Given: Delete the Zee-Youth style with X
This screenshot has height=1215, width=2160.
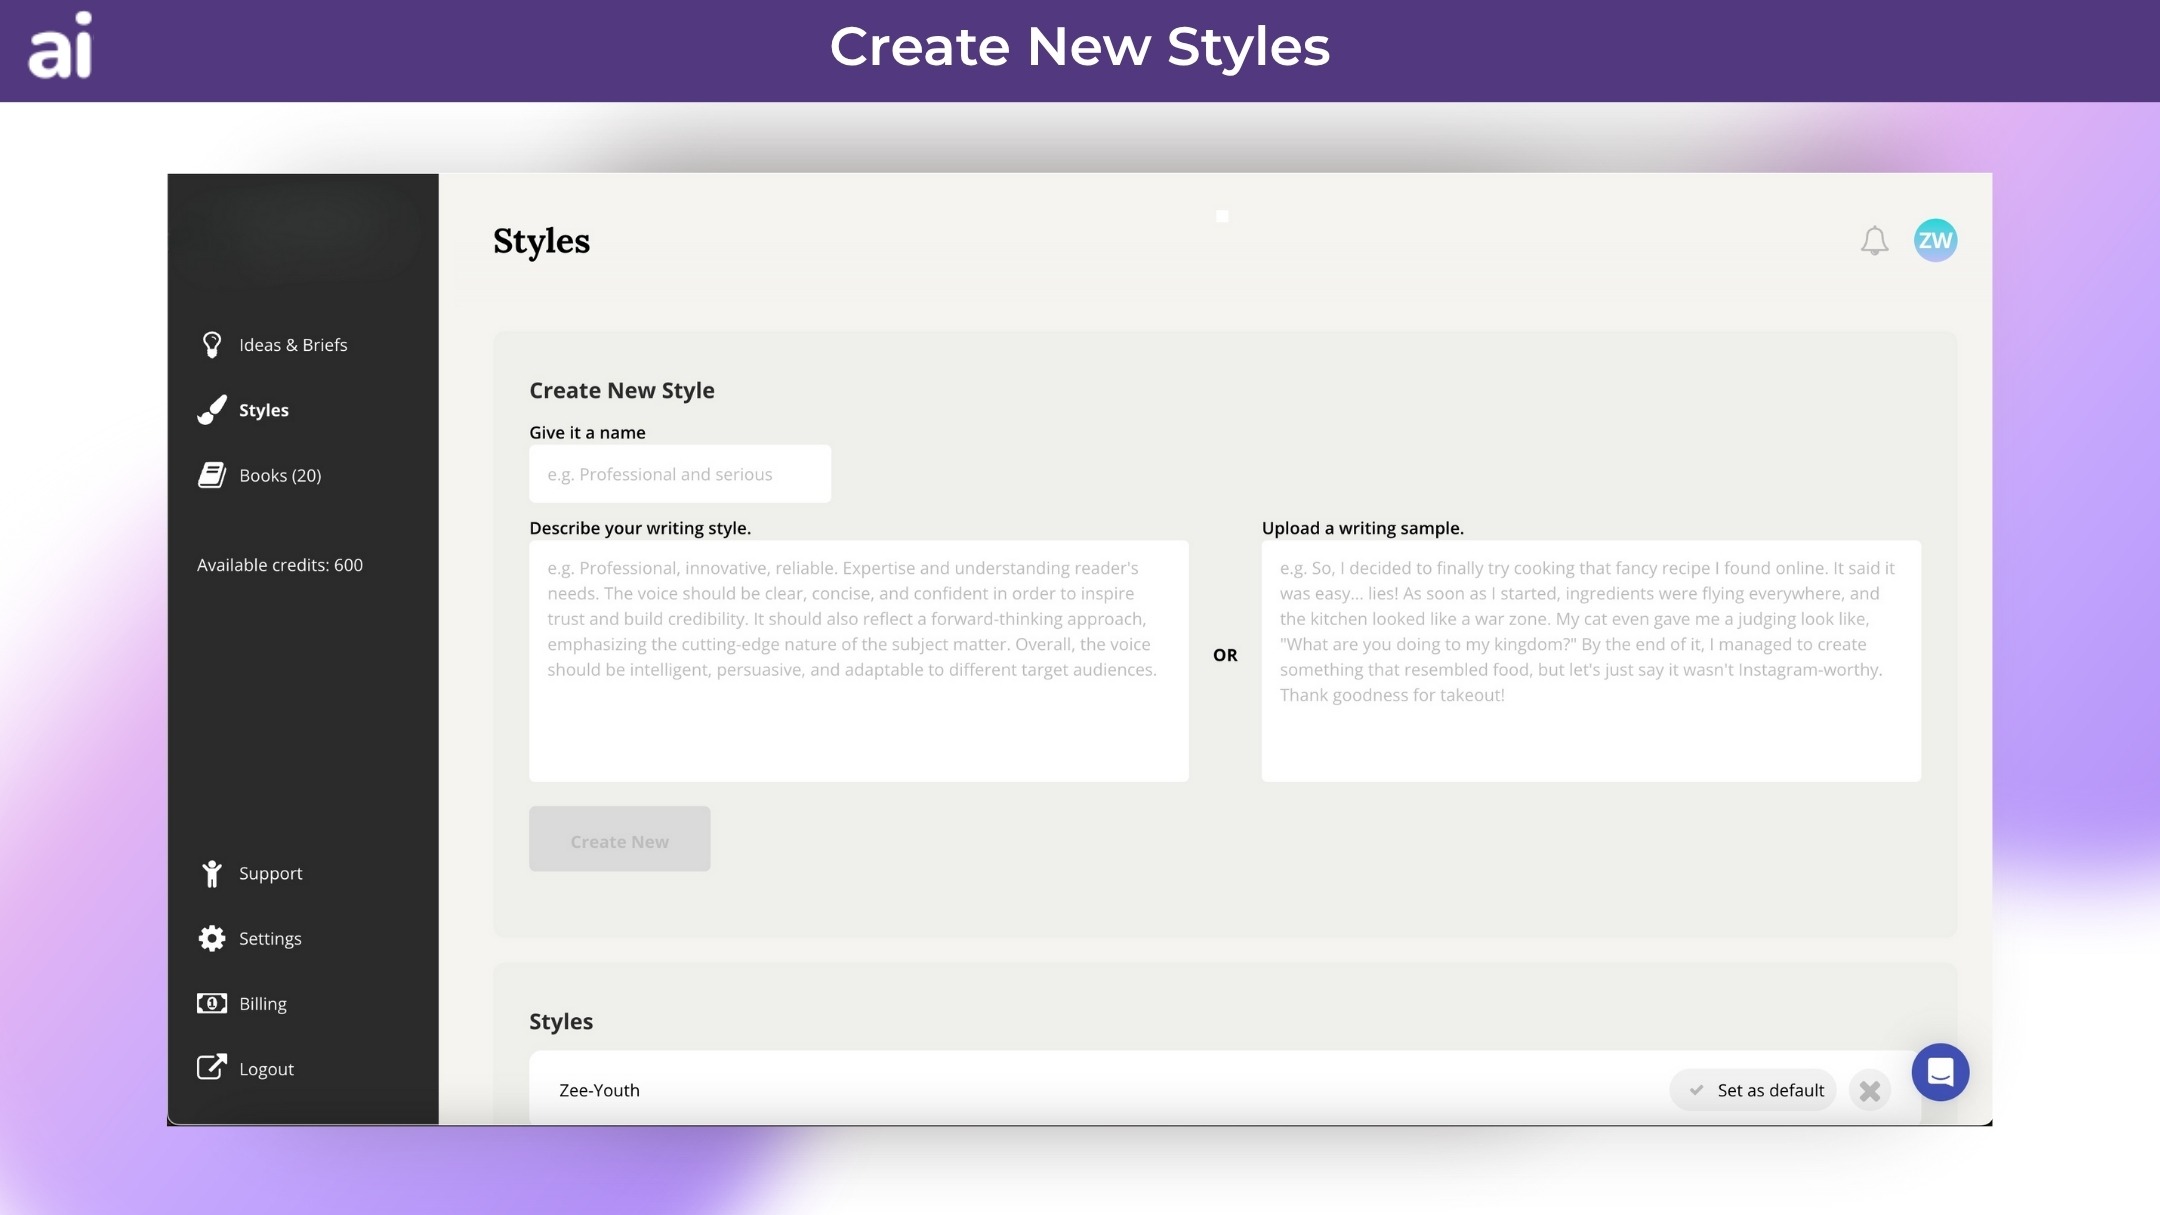Looking at the screenshot, I should (x=1869, y=1091).
